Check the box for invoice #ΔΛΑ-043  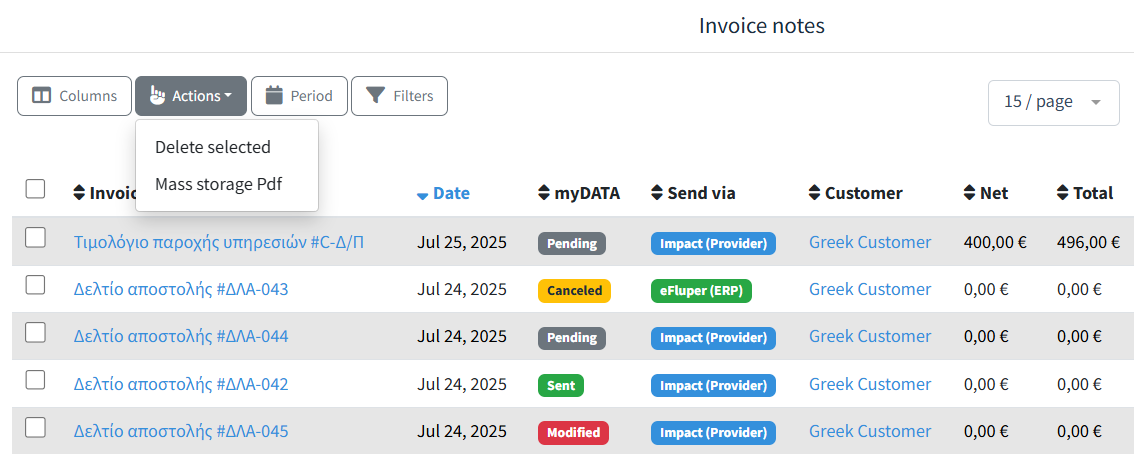pyautogui.click(x=35, y=285)
